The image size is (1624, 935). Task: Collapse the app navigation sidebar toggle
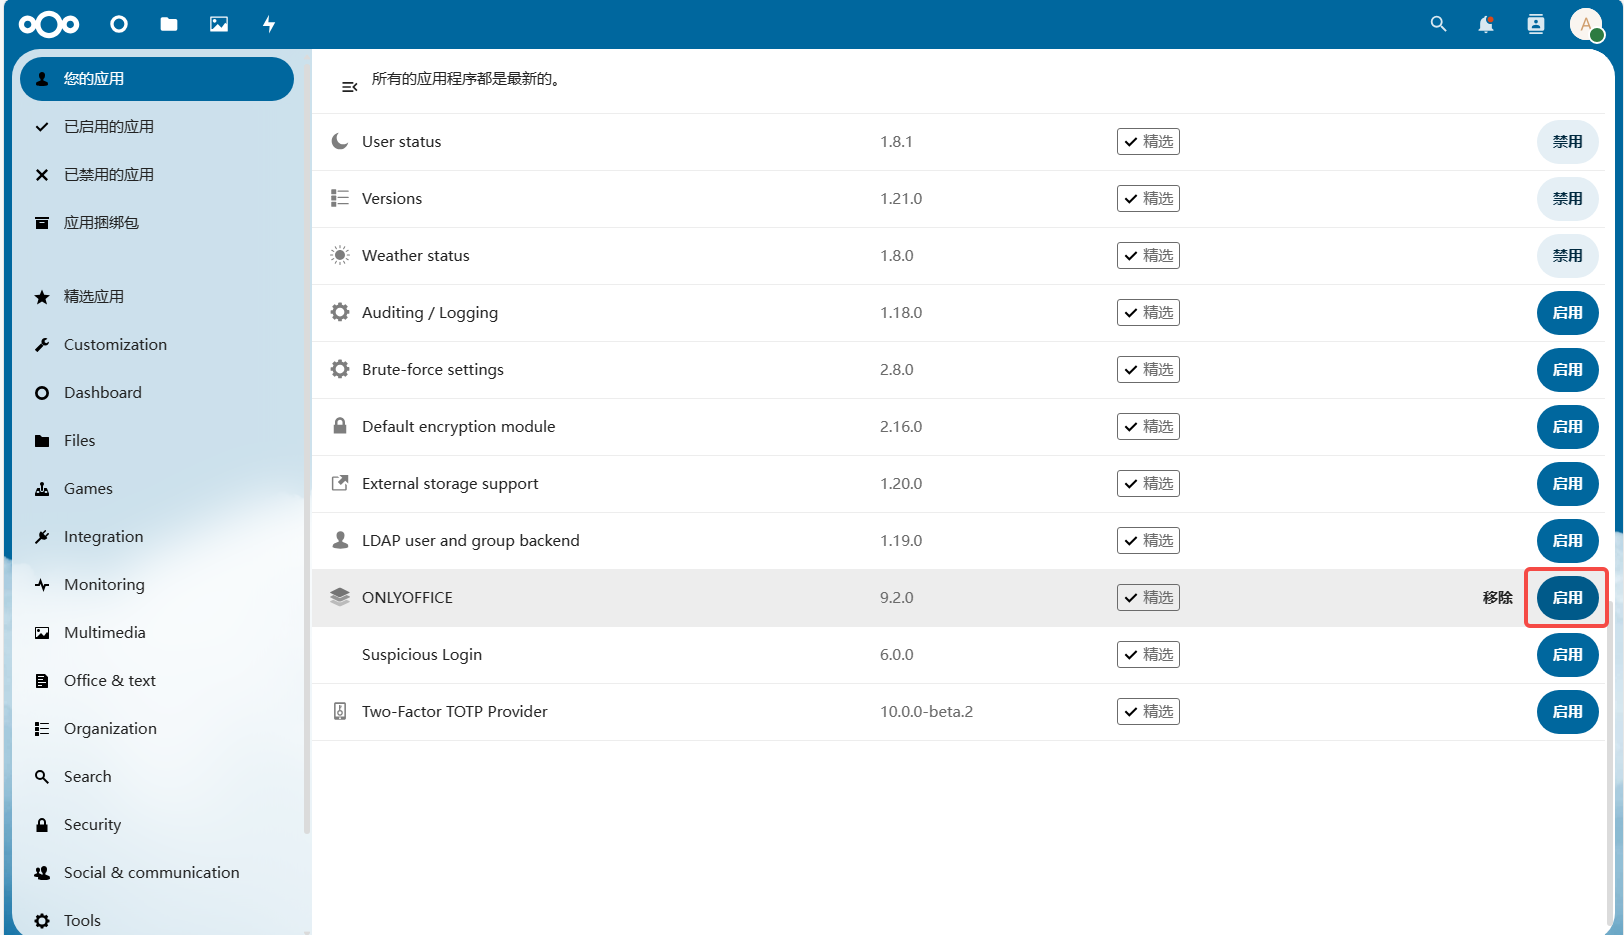(349, 87)
